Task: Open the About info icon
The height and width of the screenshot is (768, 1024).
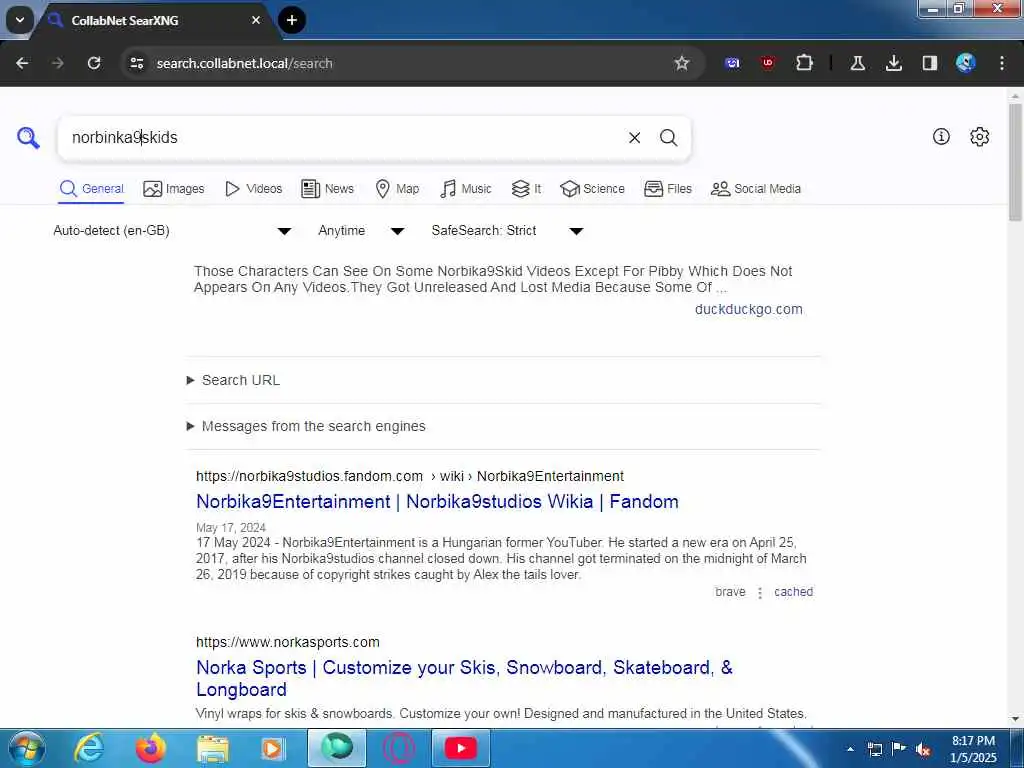Action: 941,136
